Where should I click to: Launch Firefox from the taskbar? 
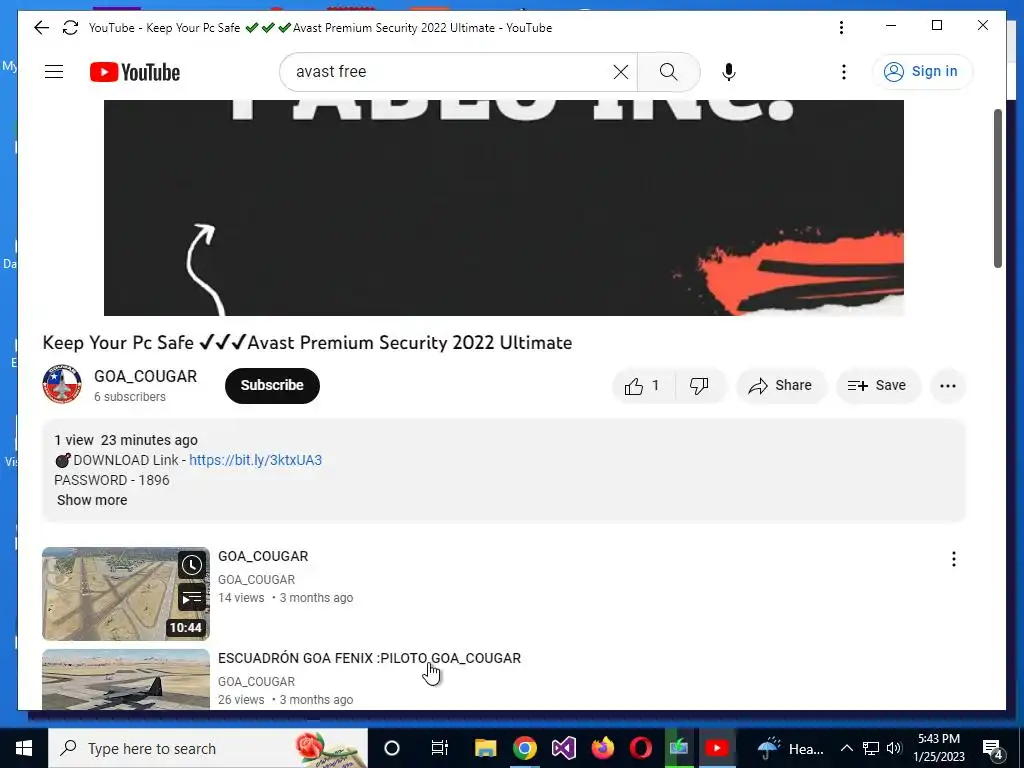(602, 748)
